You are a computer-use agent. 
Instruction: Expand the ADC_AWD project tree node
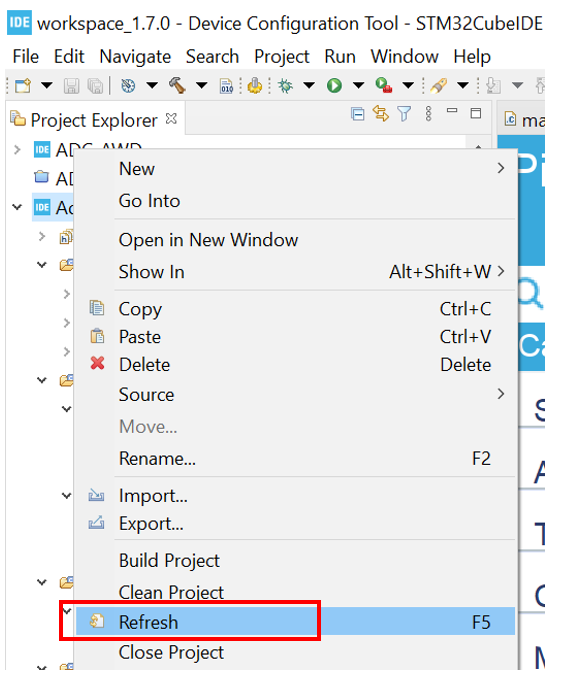[17, 150]
